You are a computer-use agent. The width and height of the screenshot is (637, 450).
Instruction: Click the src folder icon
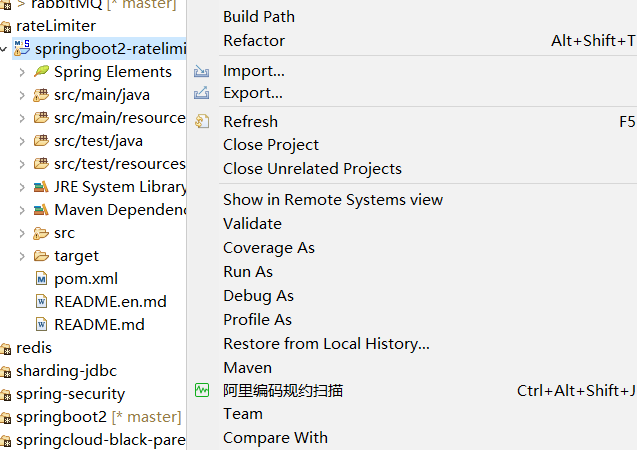point(41,233)
